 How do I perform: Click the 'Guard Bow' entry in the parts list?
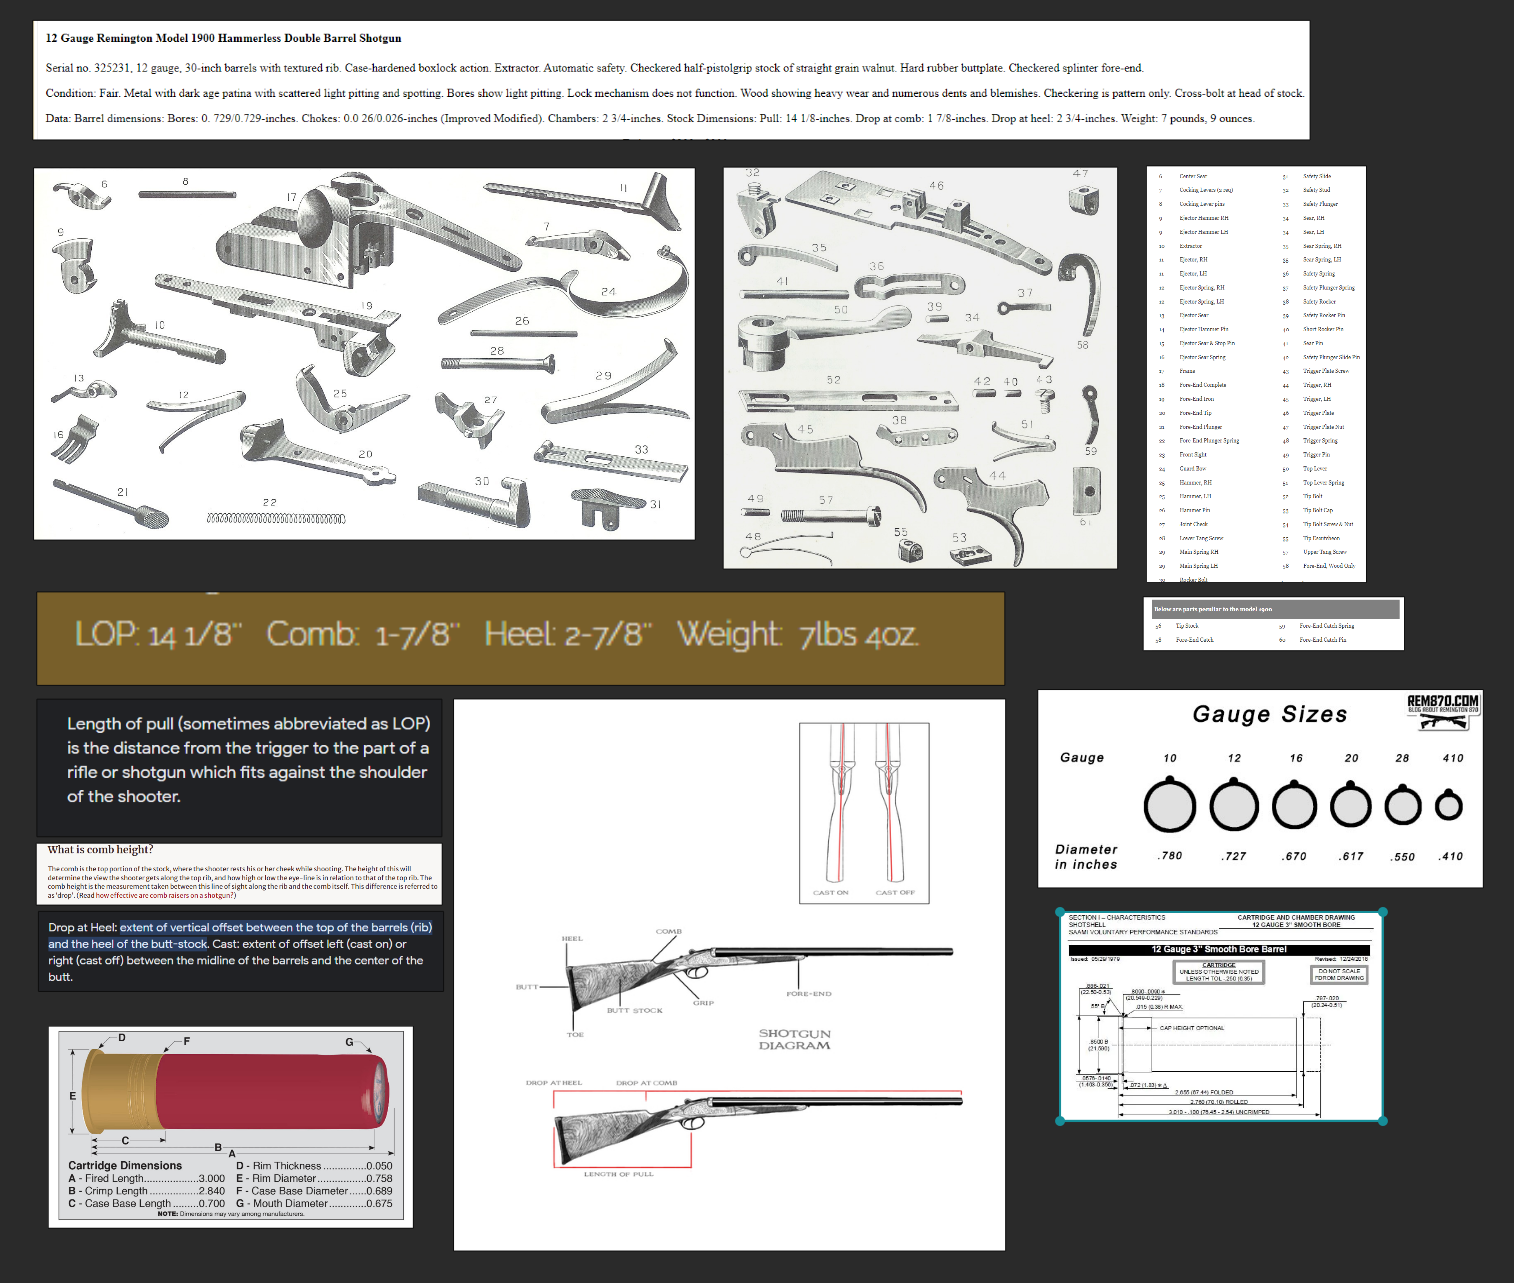1192,469
